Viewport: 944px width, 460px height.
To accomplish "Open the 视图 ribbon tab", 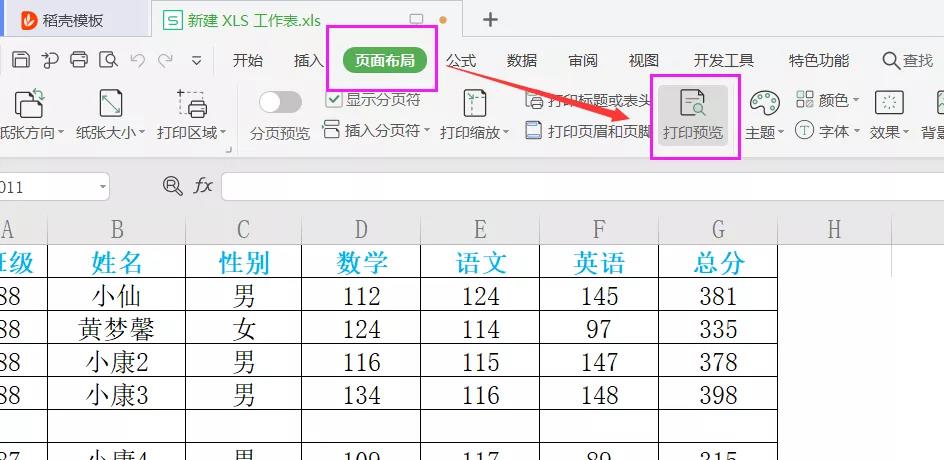I will click(644, 60).
